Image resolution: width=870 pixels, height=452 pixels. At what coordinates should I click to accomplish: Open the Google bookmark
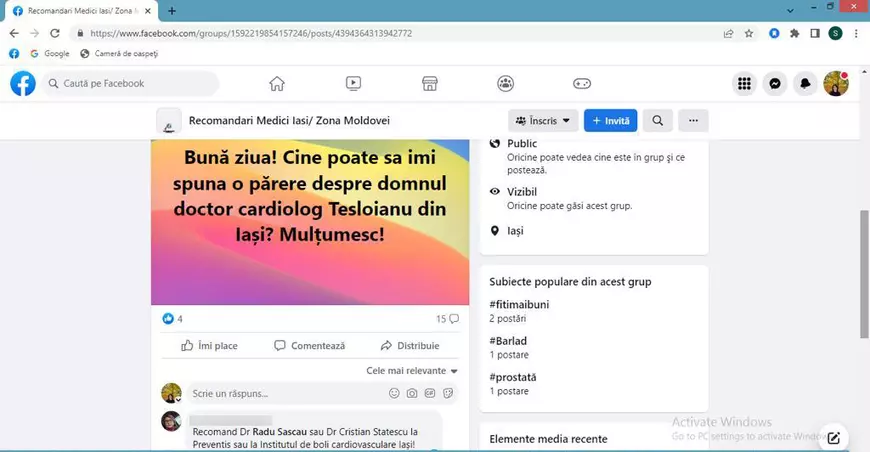(50, 53)
